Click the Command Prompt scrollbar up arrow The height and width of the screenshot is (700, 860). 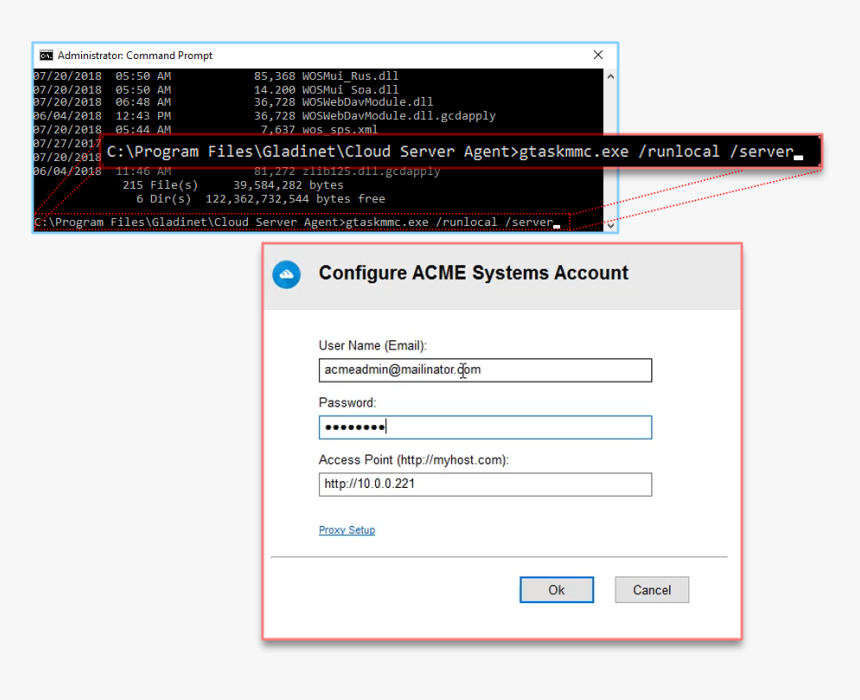coord(610,76)
